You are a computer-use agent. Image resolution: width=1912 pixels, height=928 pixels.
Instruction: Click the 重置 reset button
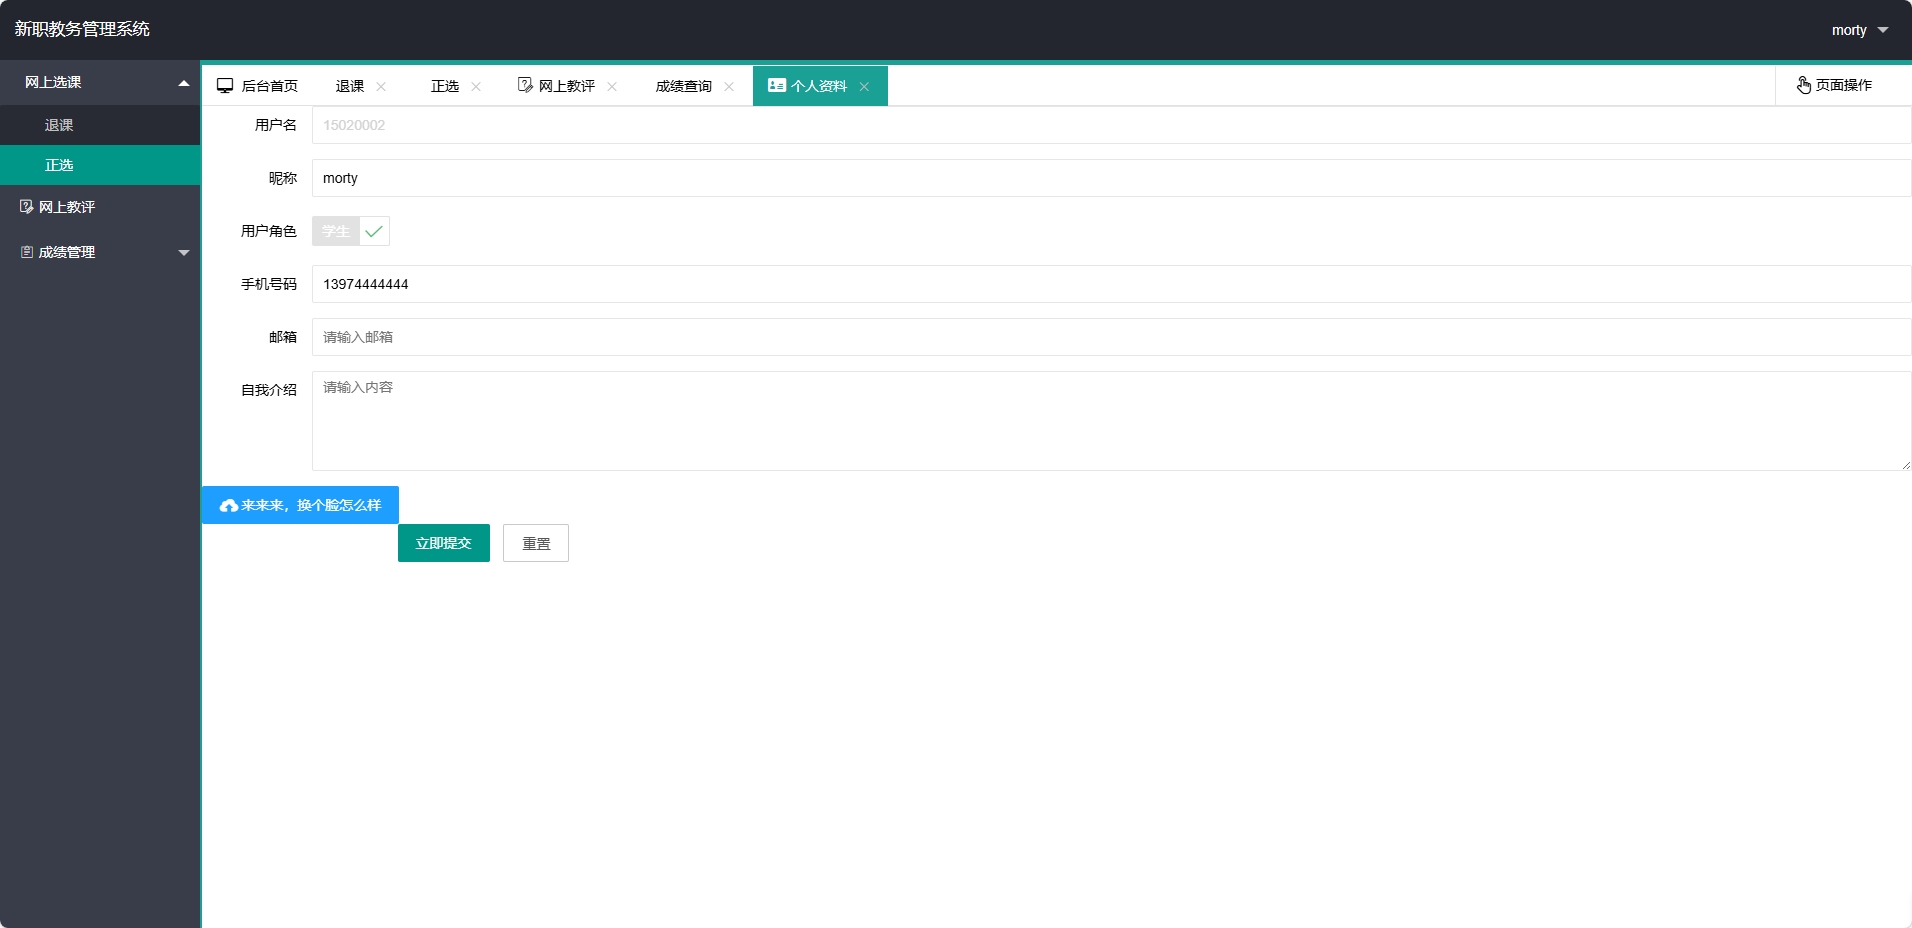click(x=535, y=543)
